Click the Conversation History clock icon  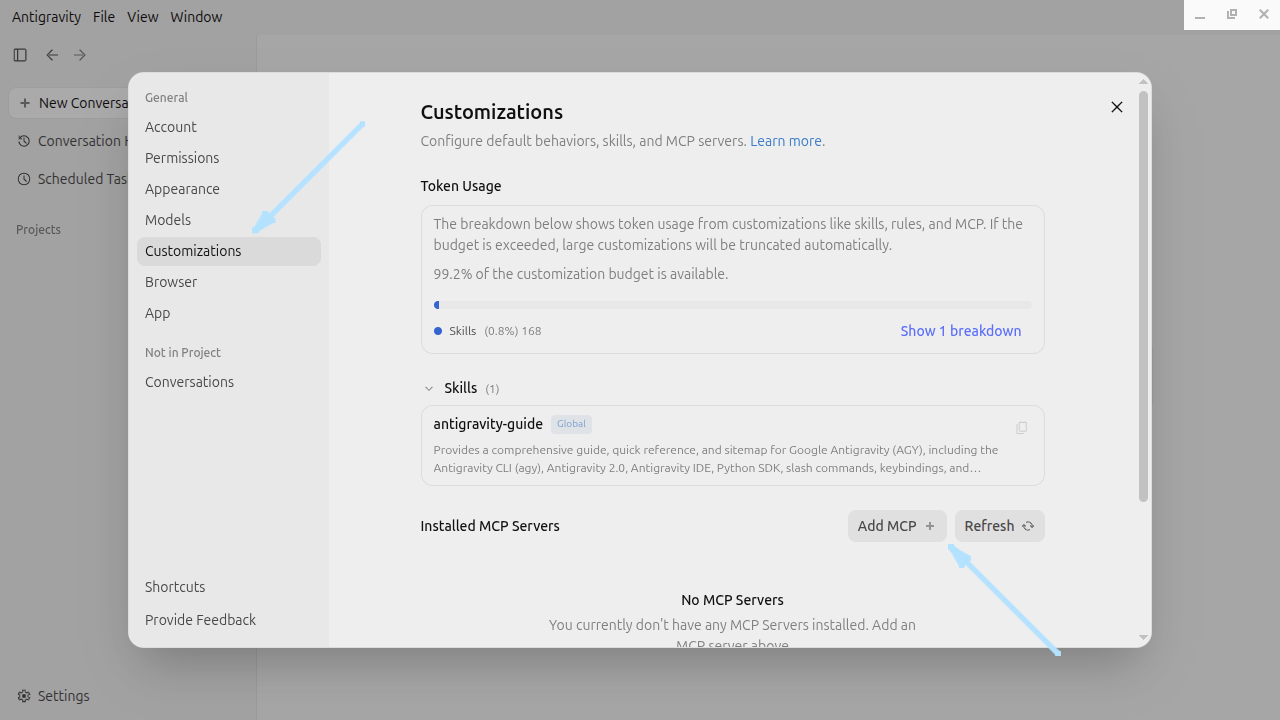(24, 141)
